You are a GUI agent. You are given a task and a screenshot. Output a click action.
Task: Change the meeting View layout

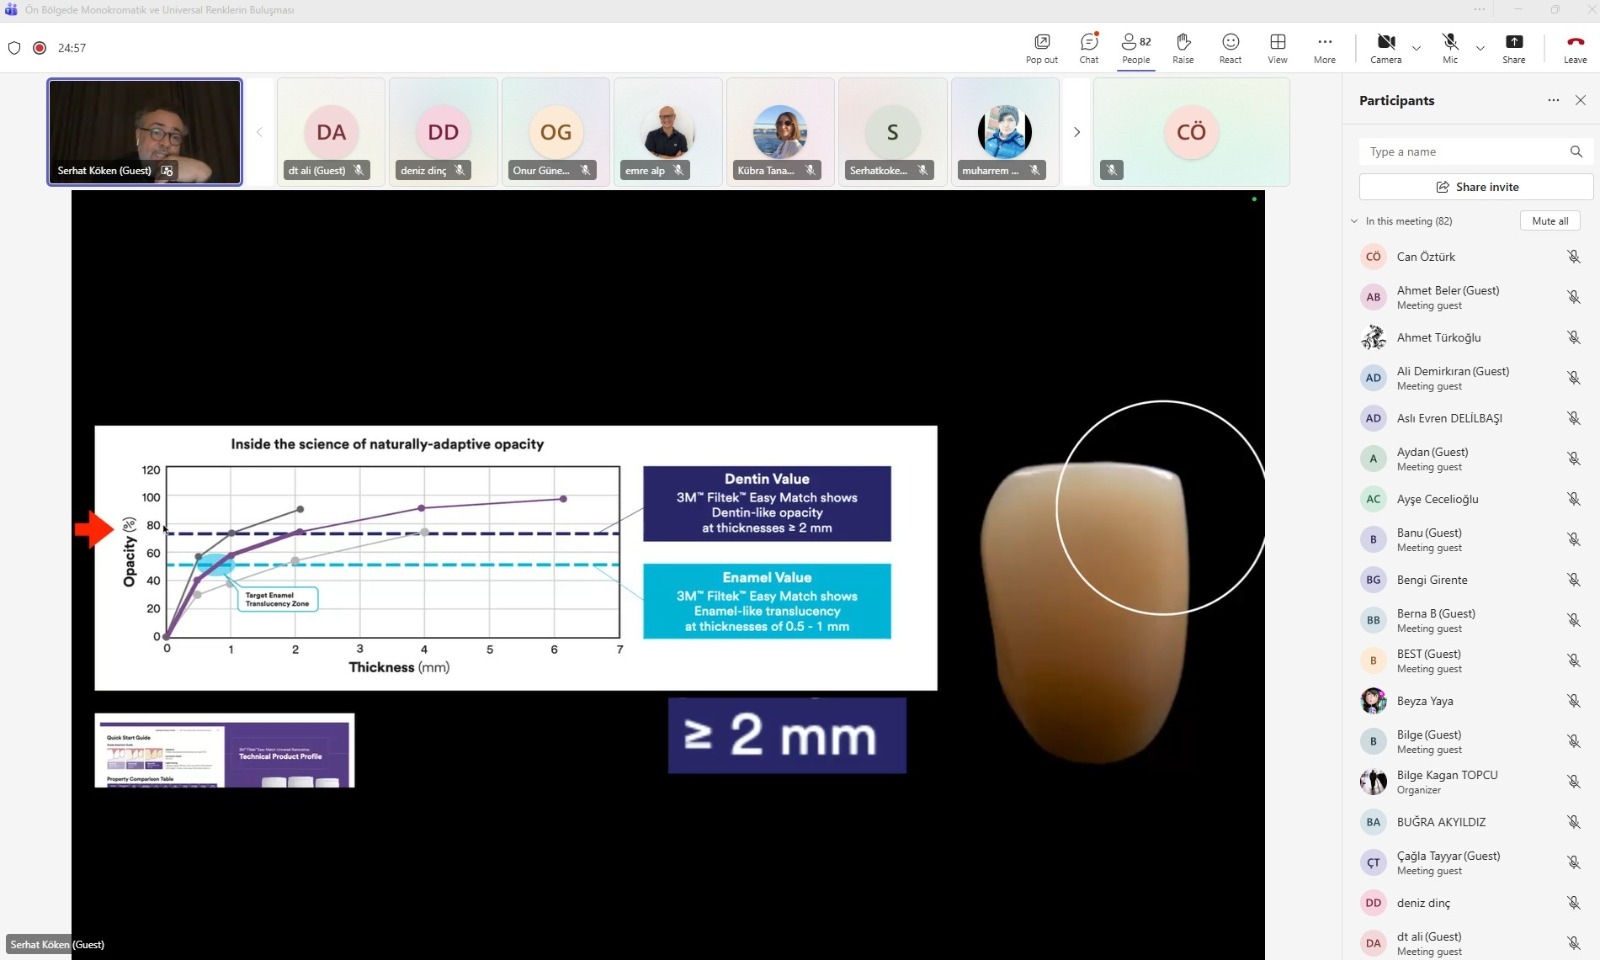click(1277, 47)
